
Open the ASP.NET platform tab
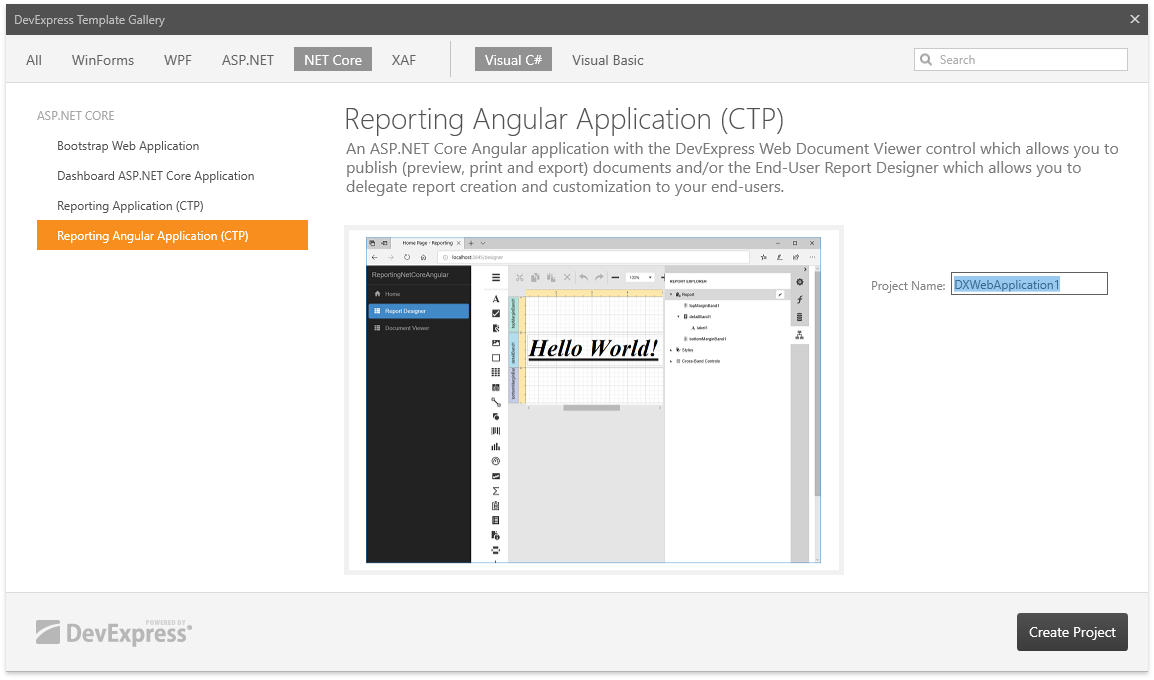[x=248, y=60]
